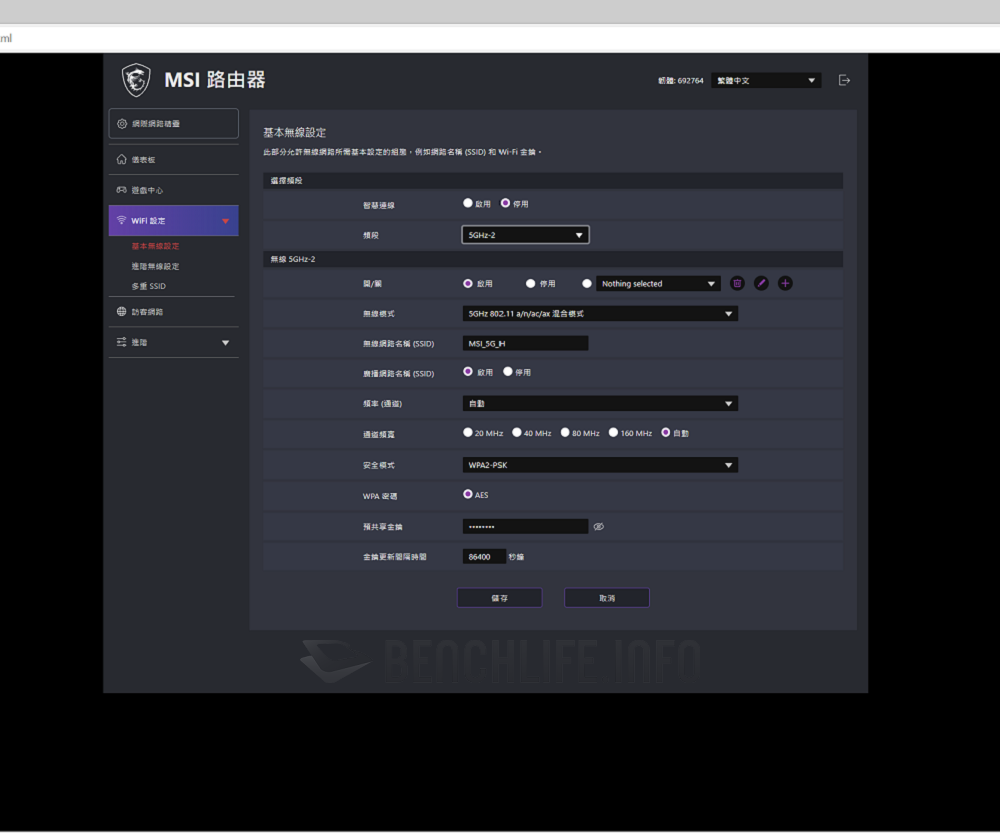Click the plus icon to add an SSID
Screen dimensions: 1000x833
coord(785,283)
